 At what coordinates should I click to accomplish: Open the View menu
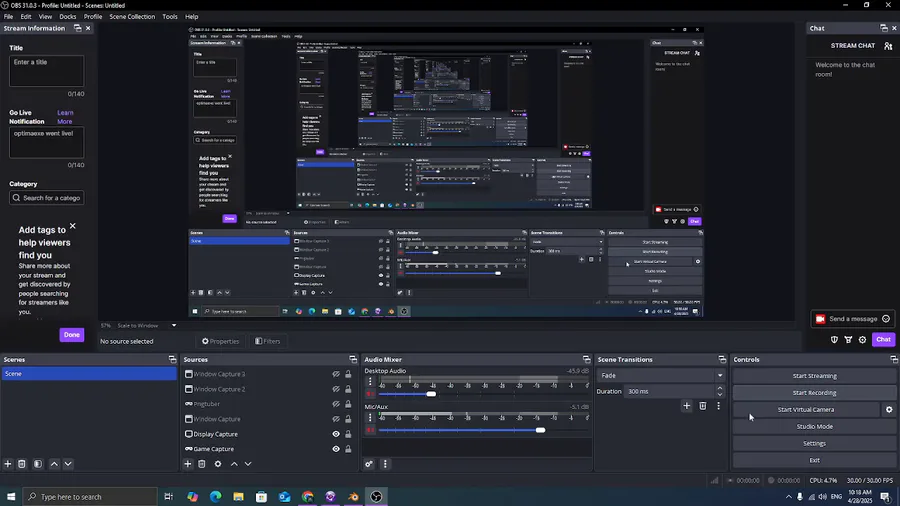tap(45, 17)
